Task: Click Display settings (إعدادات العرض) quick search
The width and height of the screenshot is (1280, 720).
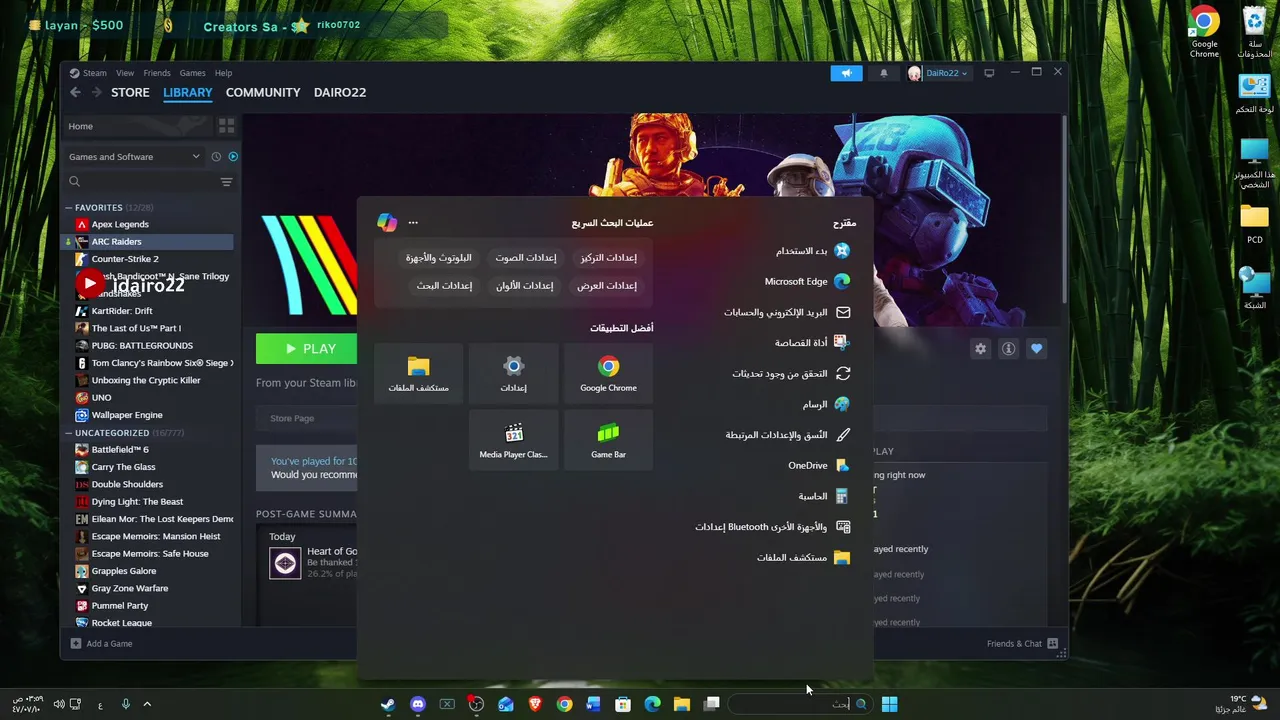Action: (607, 286)
